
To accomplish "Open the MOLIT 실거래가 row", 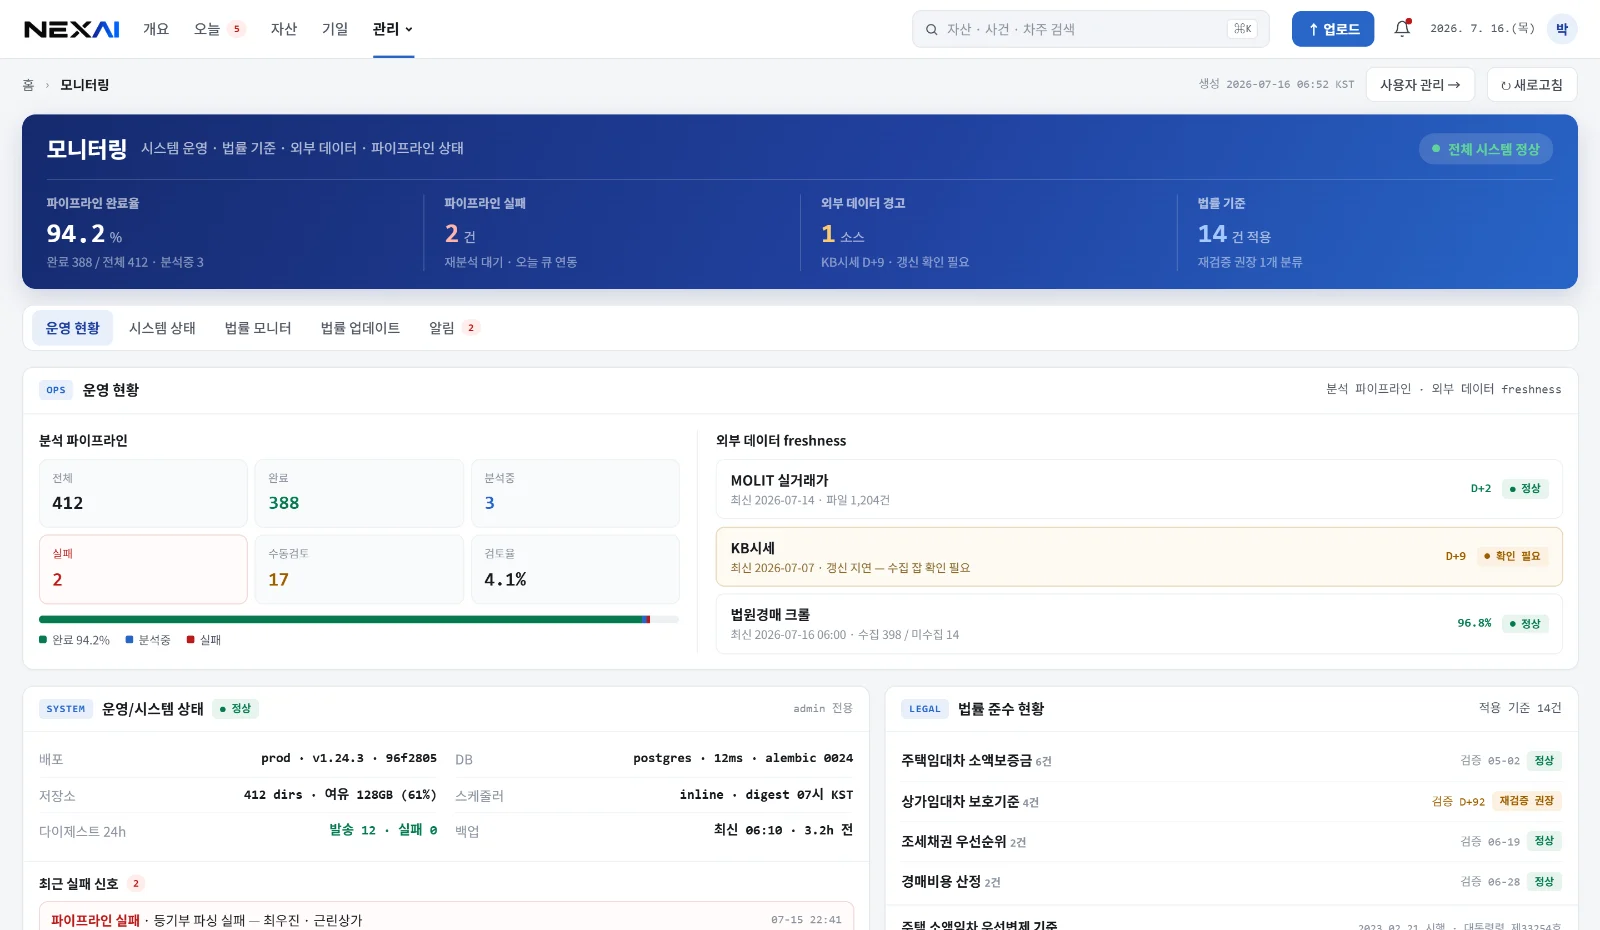I will [1139, 489].
